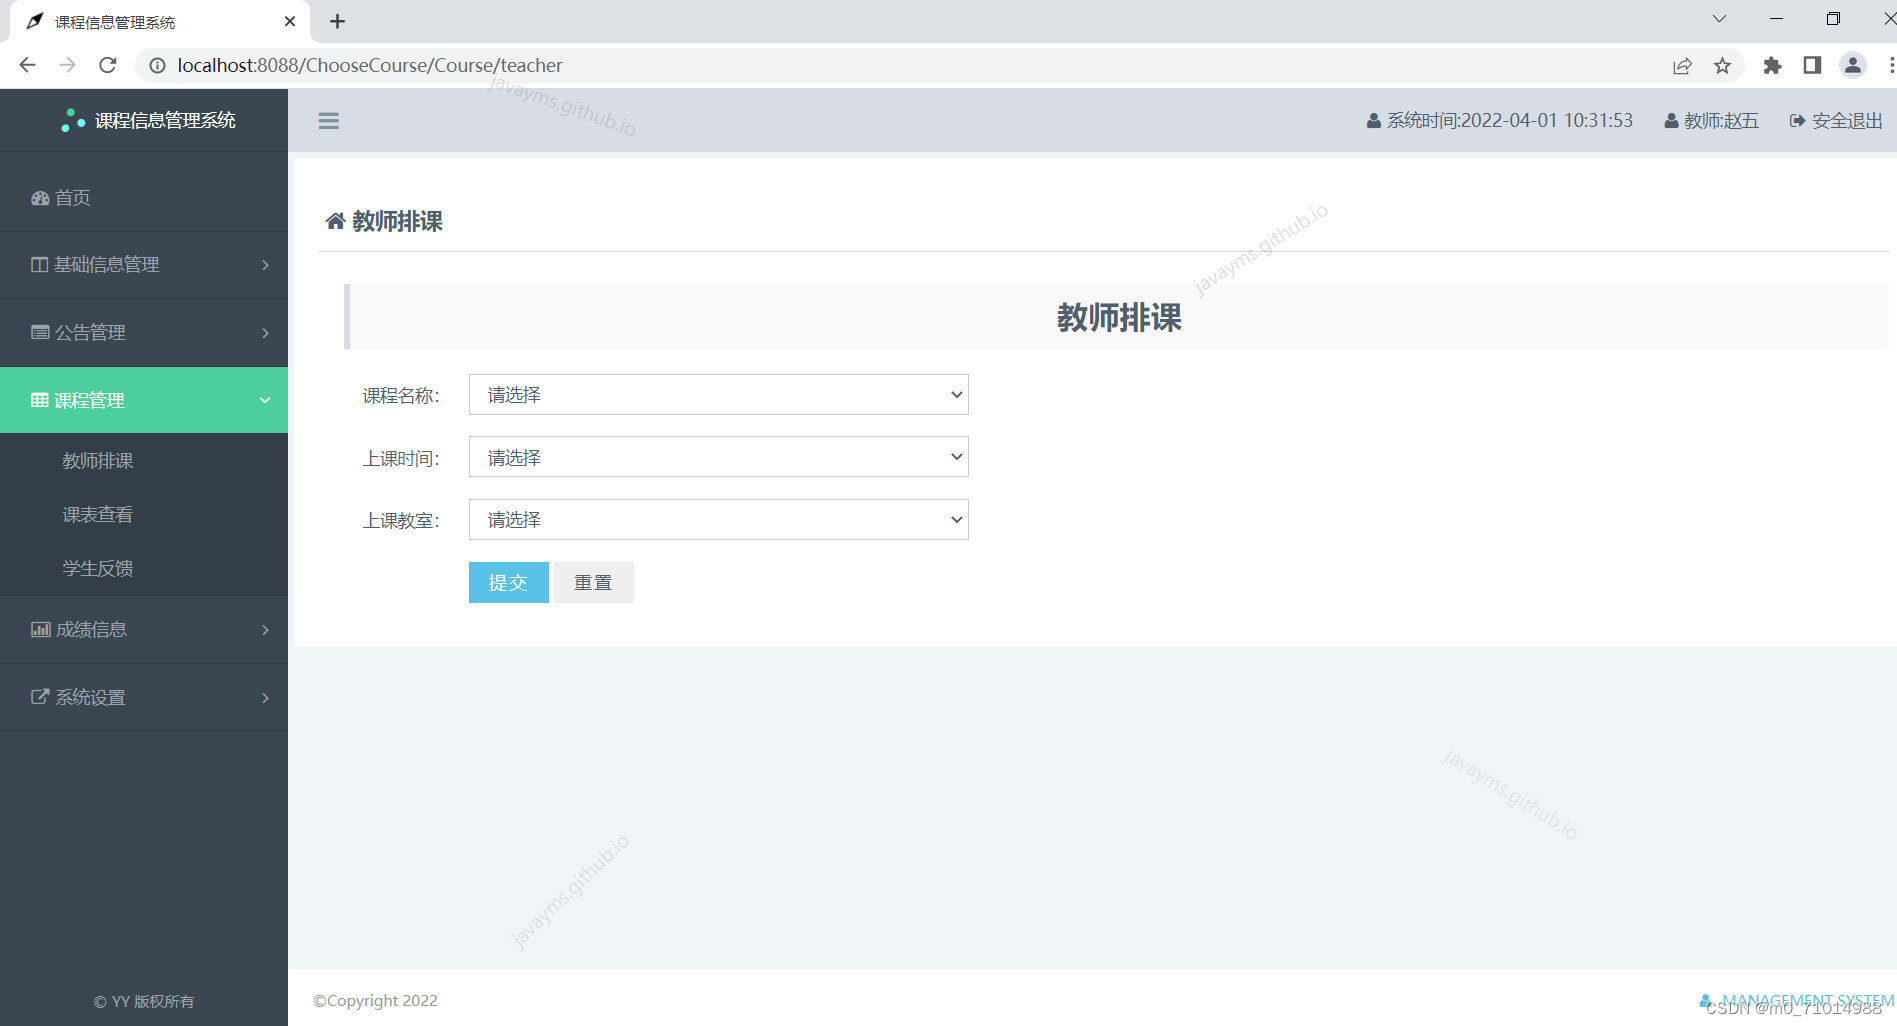Click the home icon beside 教师排课 heading
The width and height of the screenshot is (1897, 1026).
335,221
